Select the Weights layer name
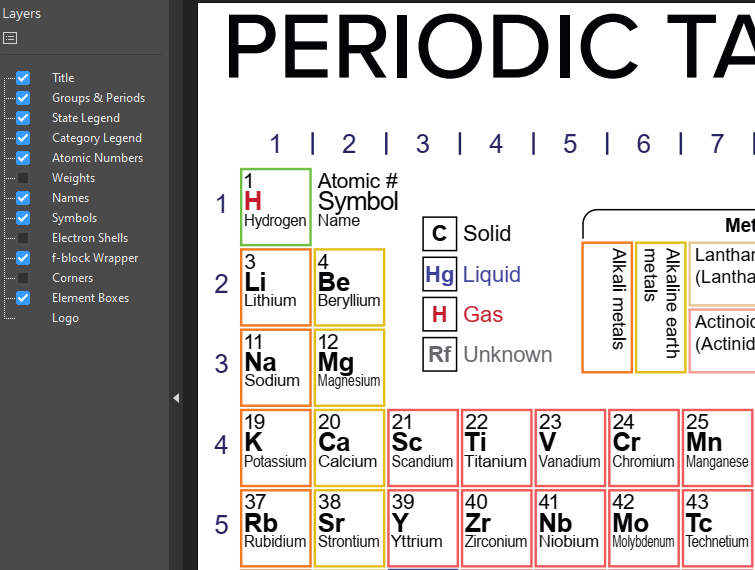 click(73, 178)
